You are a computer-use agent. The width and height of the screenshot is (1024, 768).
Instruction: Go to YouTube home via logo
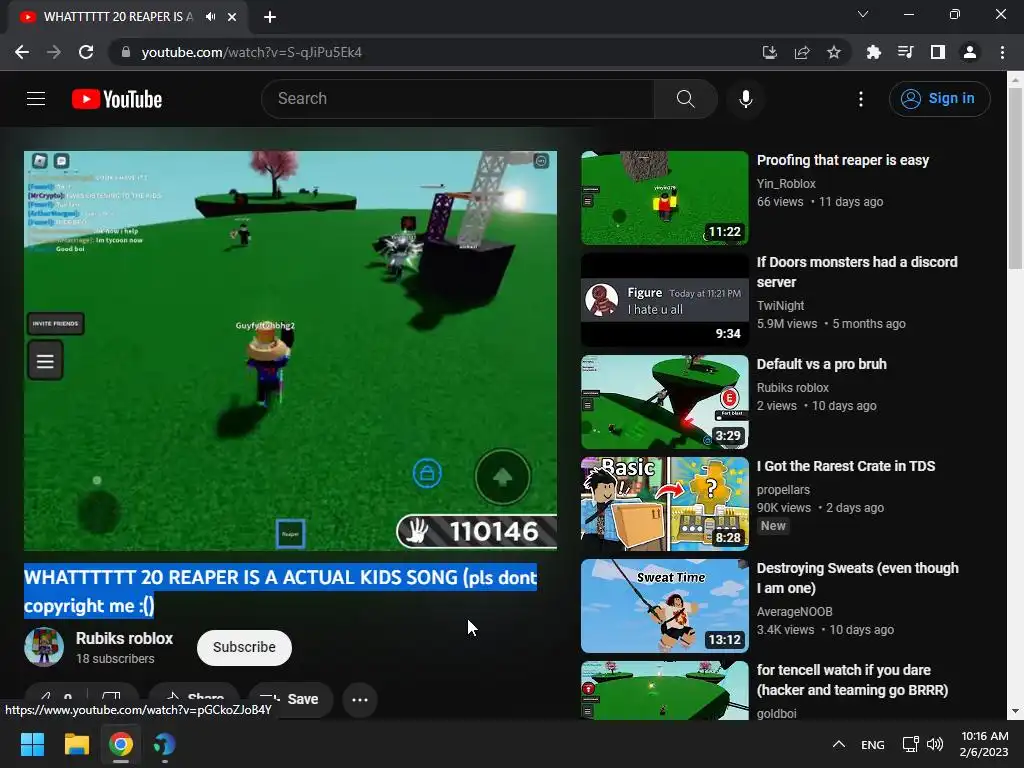[117, 99]
